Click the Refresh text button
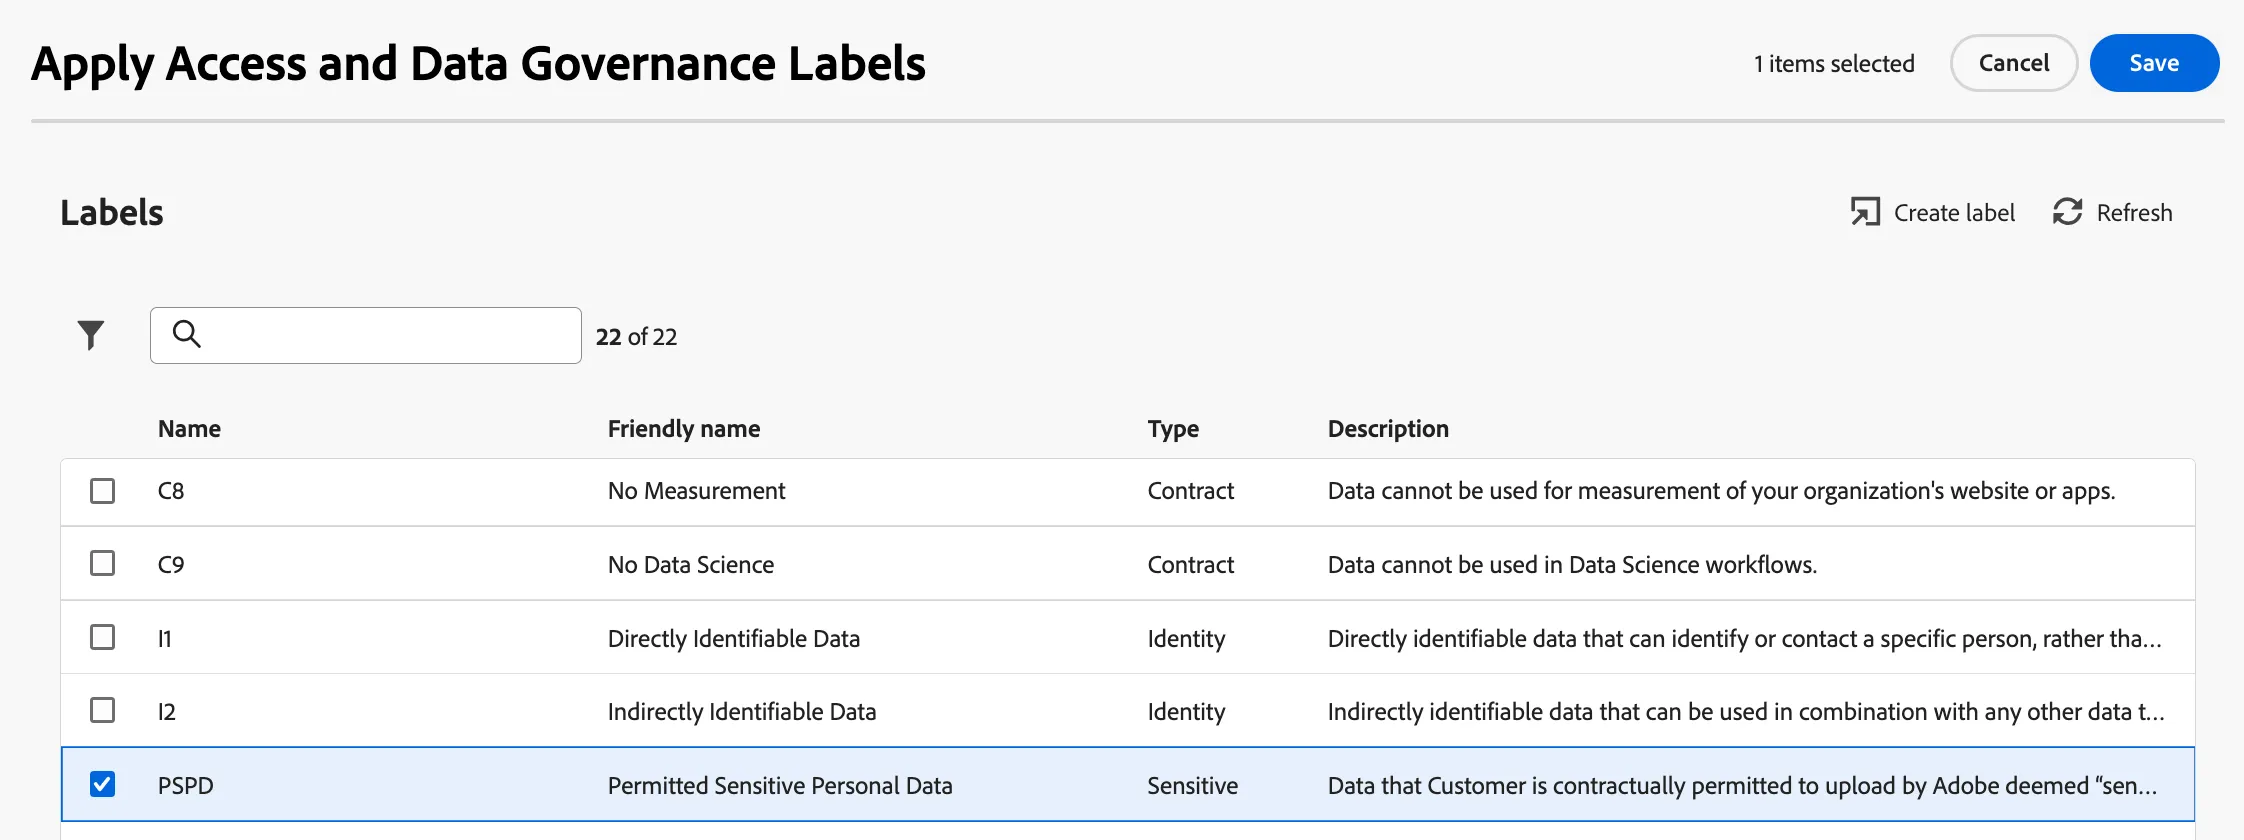Screen dimensions: 2244x840 [x=2134, y=213]
